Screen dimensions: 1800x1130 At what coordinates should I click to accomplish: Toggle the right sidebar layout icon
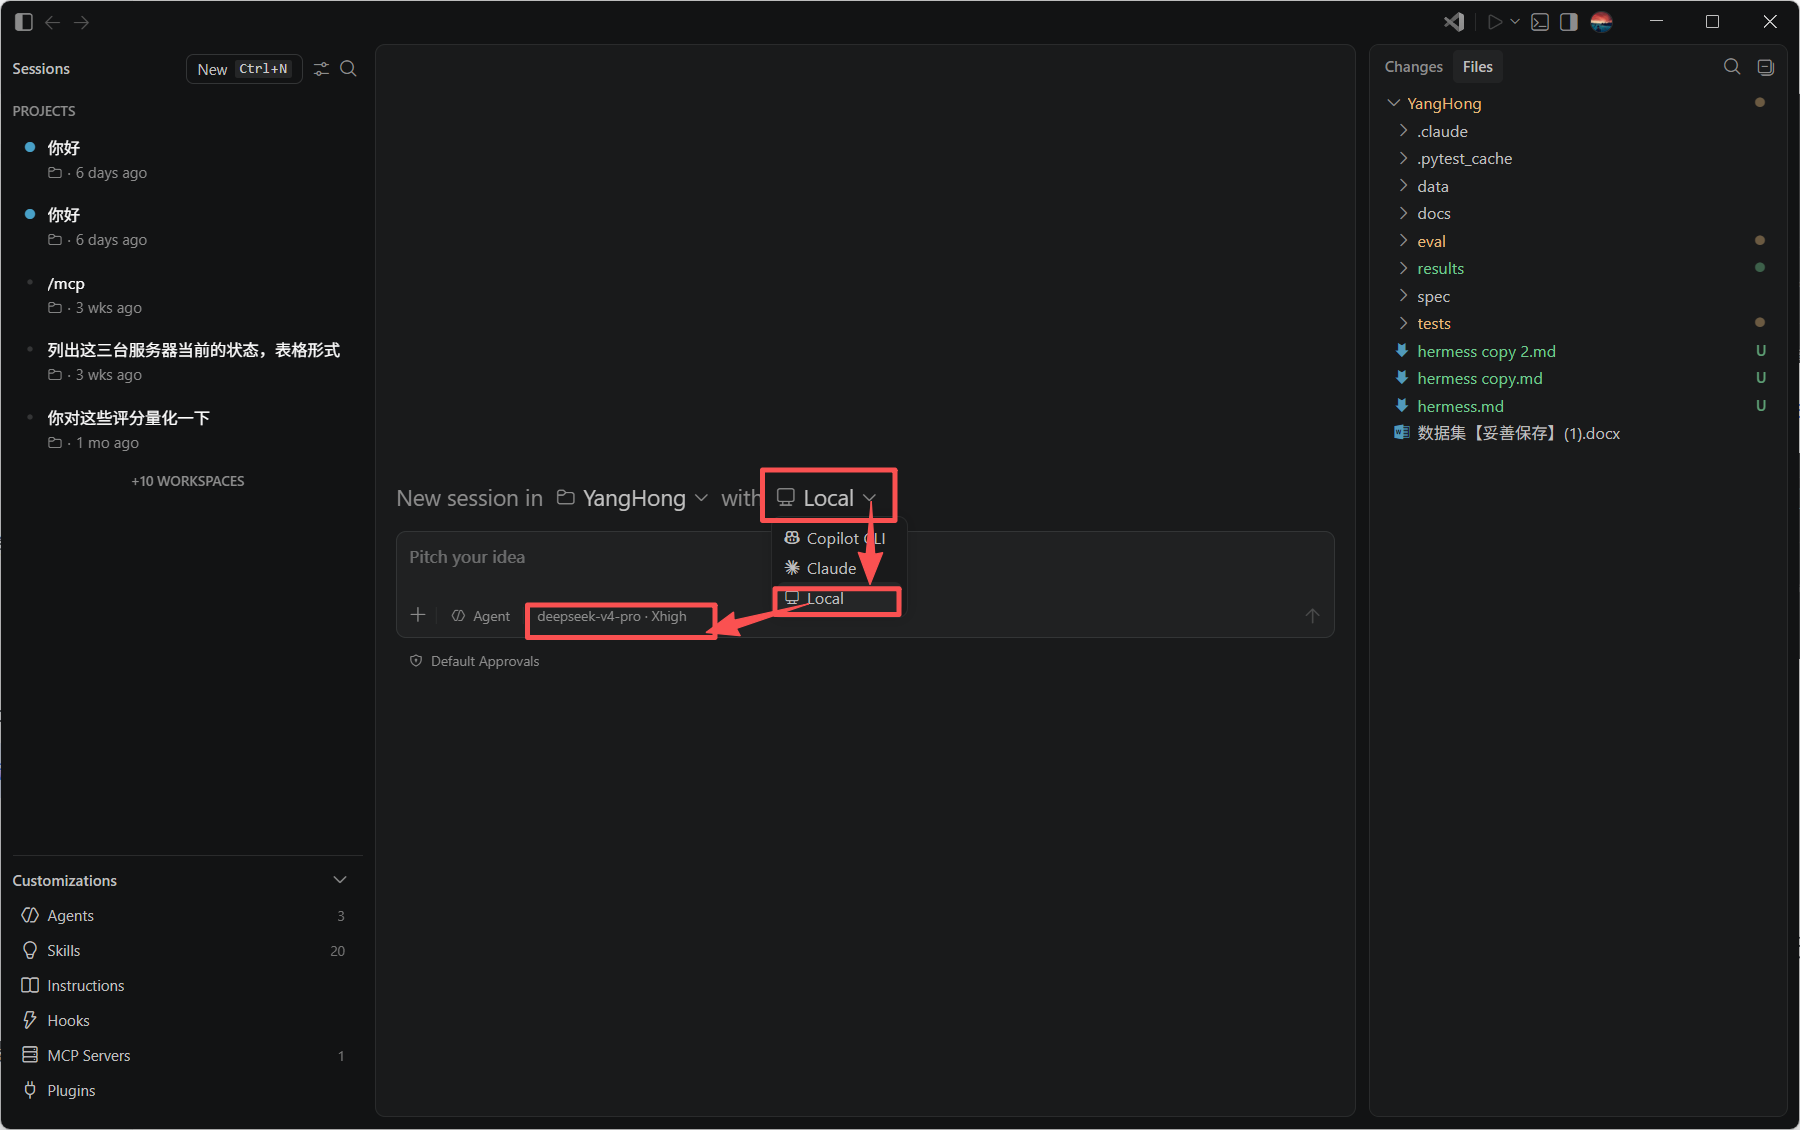point(1569,22)
